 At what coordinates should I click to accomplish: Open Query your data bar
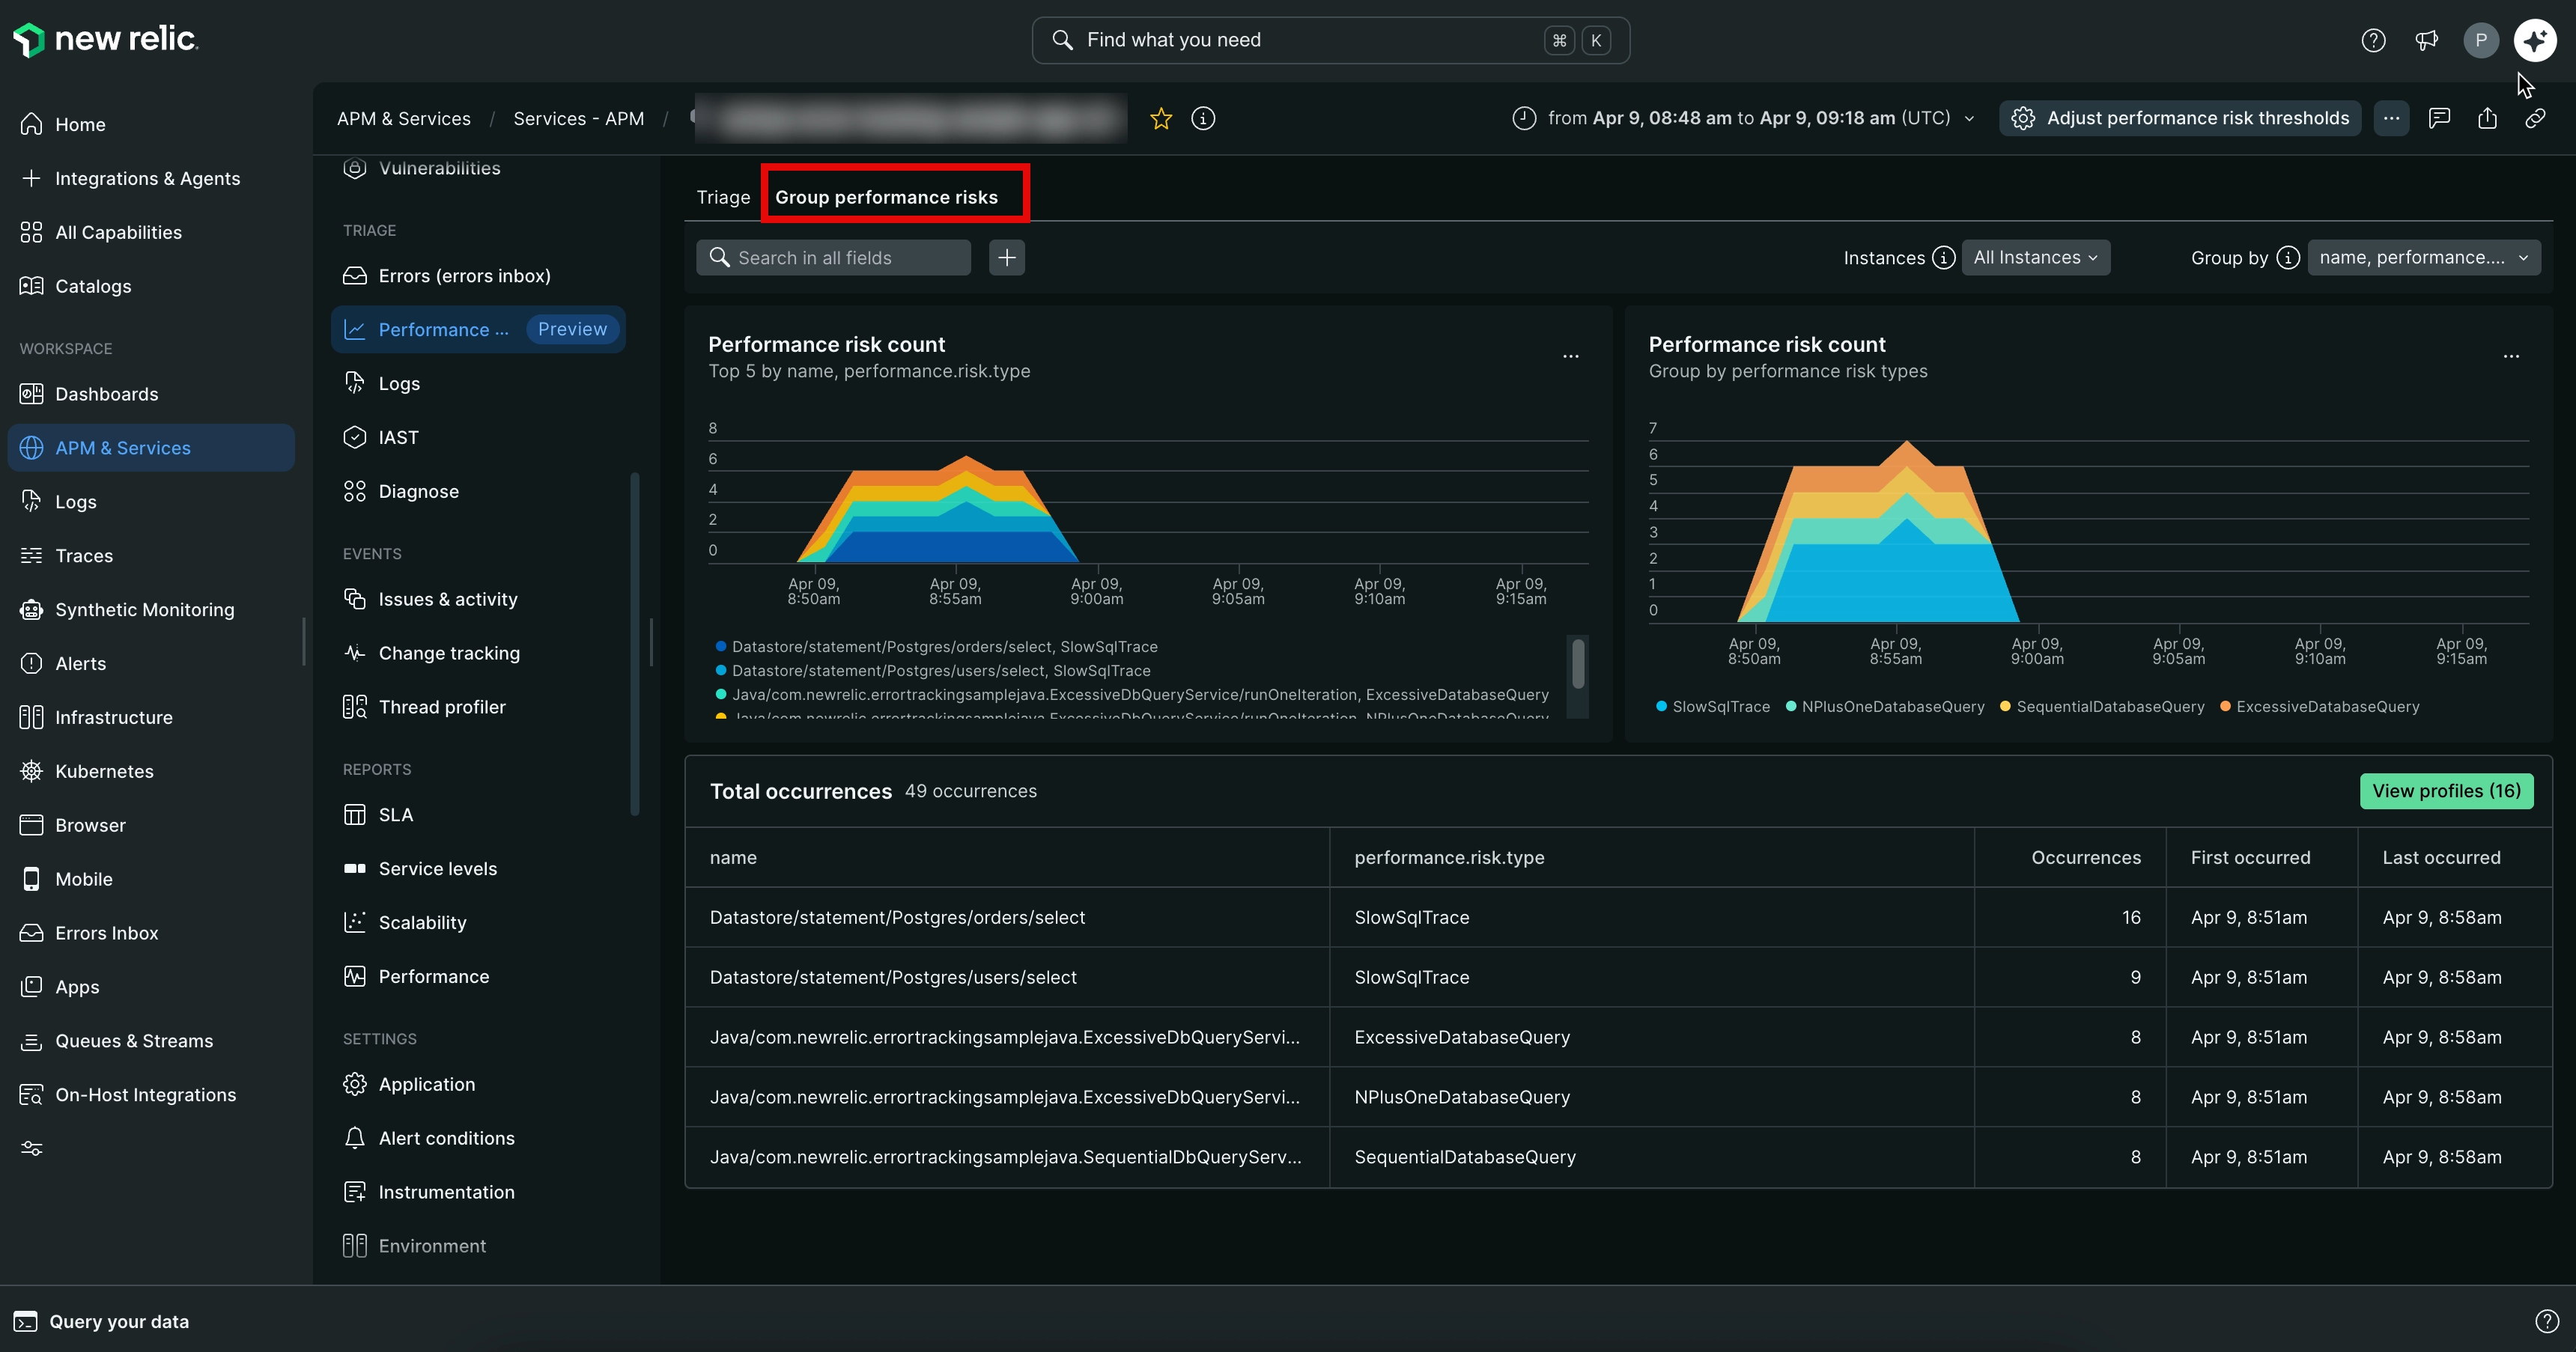coord(102,1321)
